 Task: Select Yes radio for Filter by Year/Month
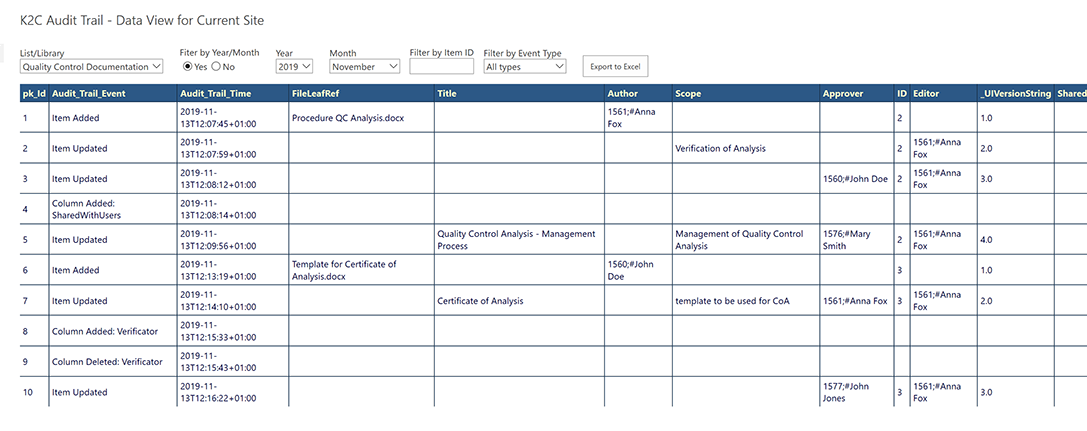(187, 67)
